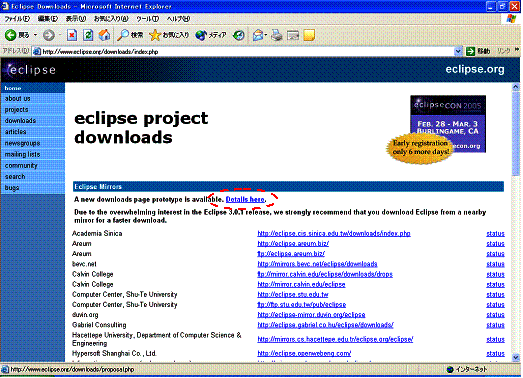523x378 pixels.
Task: Open the Search magnifier toolbar button
Action: (130, 35)
